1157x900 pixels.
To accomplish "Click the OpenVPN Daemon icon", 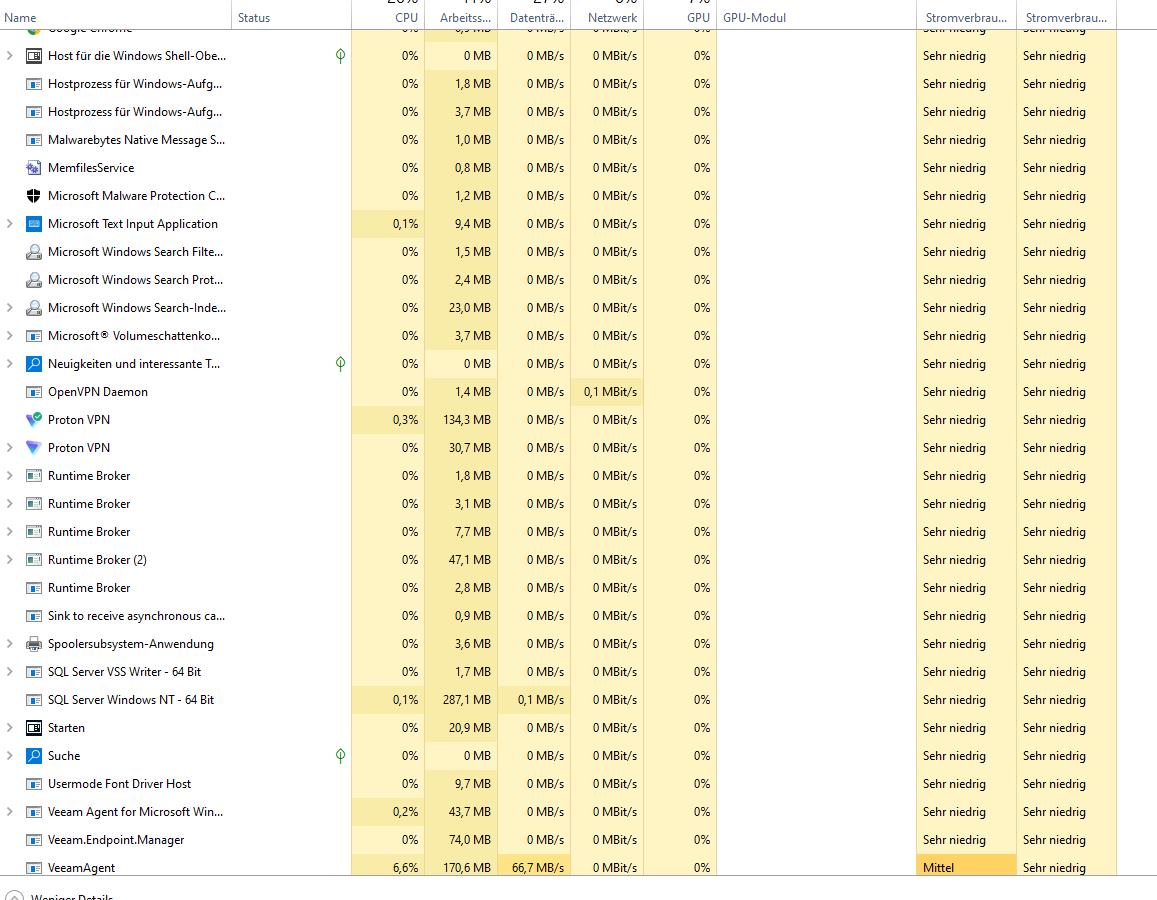I will point(33,392).
